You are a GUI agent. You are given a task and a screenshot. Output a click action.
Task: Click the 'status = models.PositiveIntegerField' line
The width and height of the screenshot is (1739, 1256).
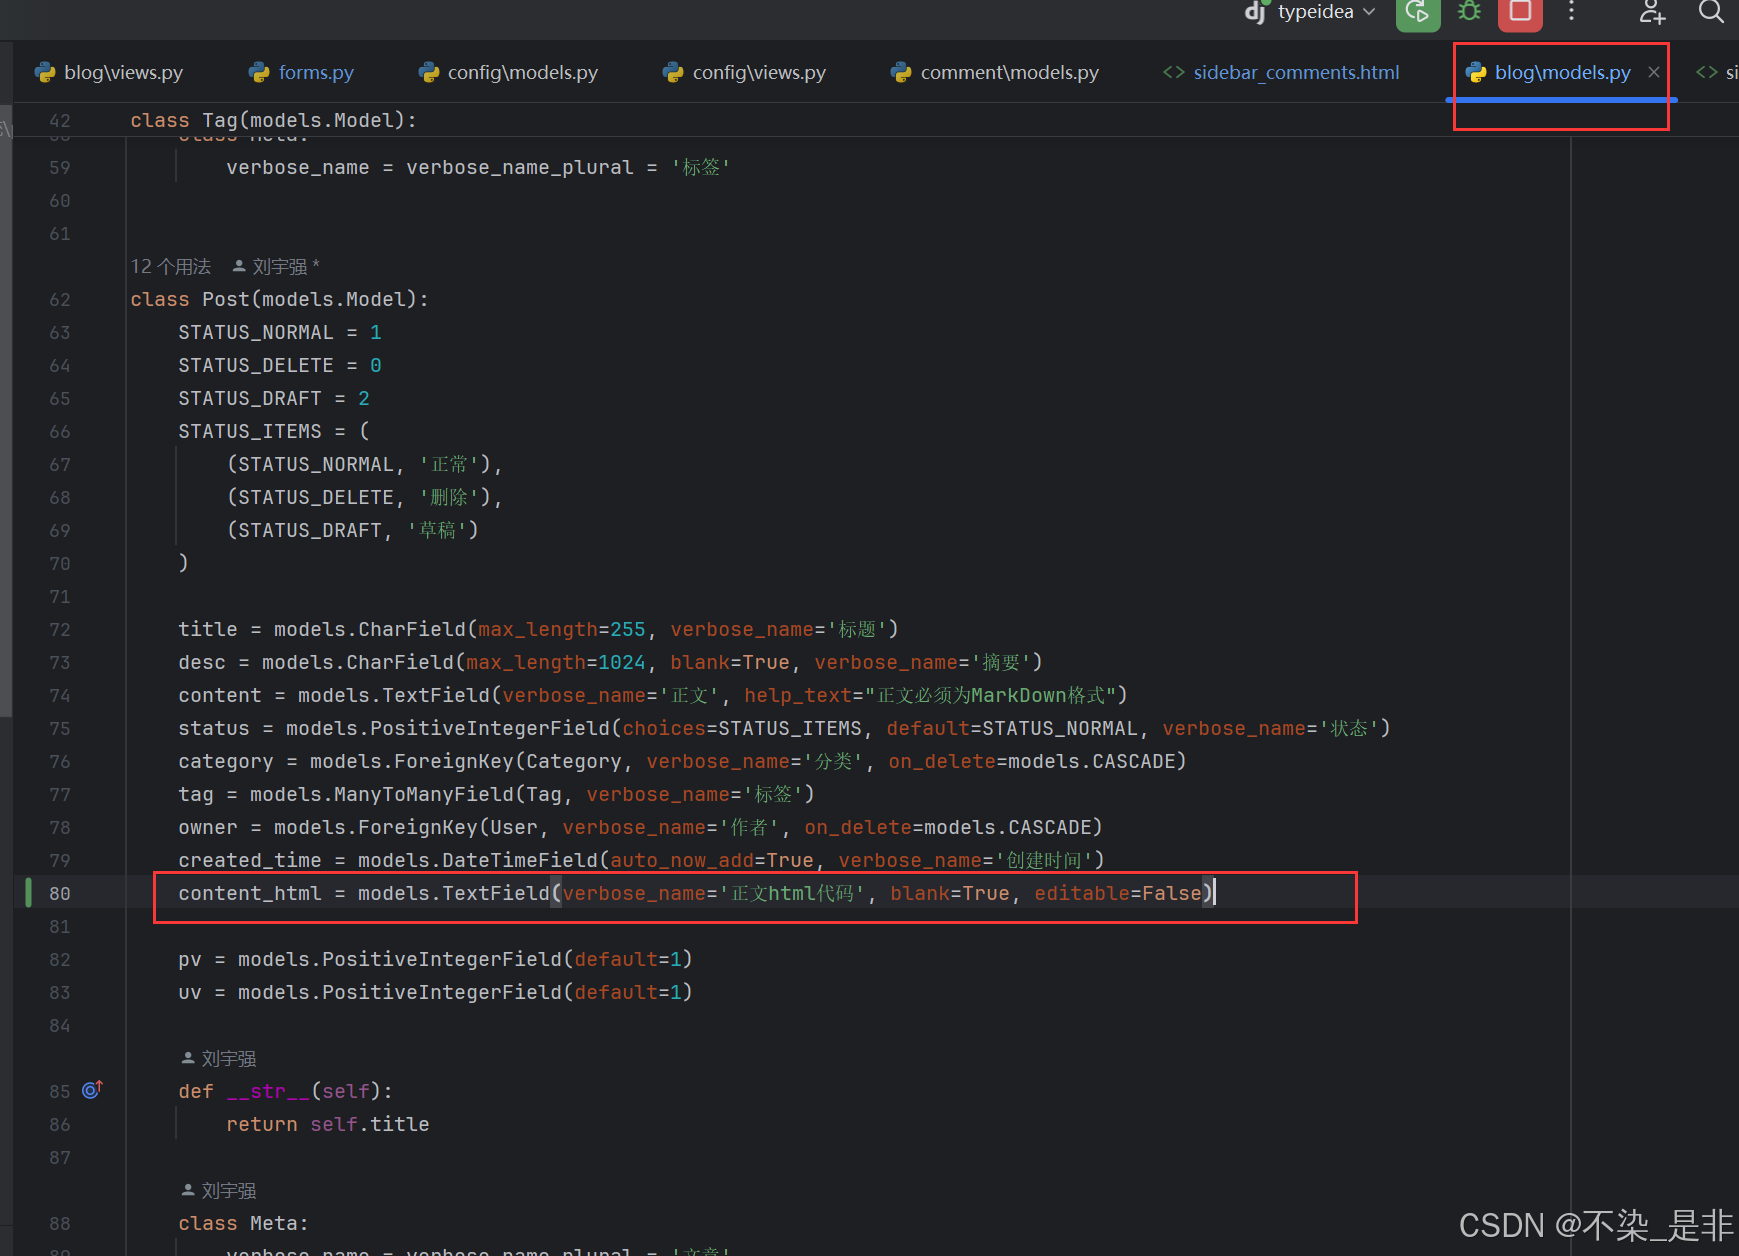pyautogui.click(x=784, y=728)
